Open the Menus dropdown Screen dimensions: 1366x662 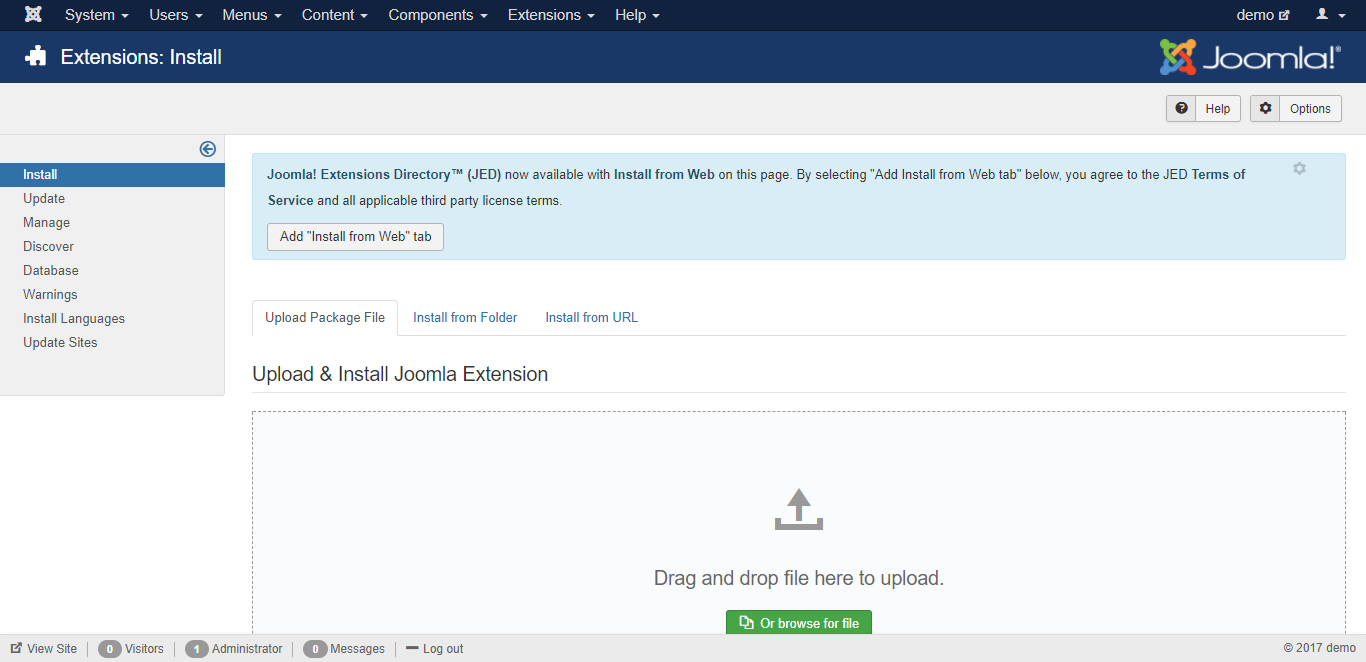[252, 15]
